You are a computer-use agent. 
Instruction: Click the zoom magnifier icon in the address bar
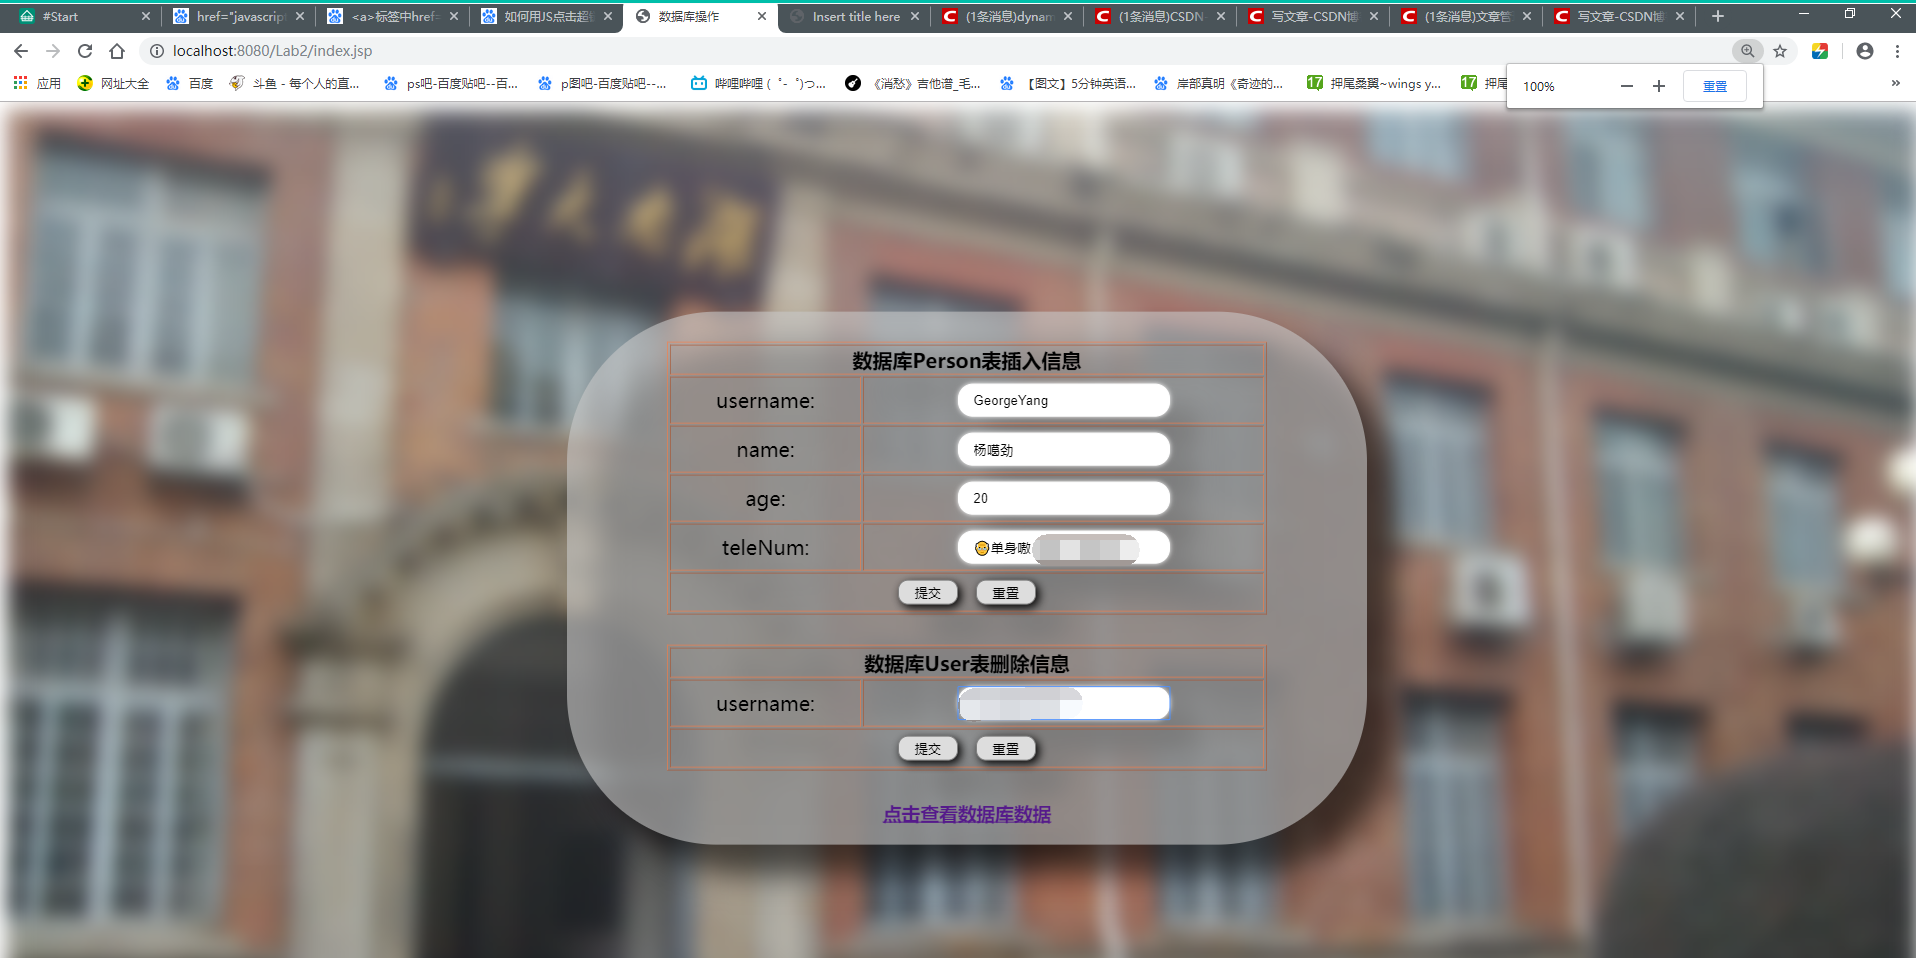click(1747, 50)
